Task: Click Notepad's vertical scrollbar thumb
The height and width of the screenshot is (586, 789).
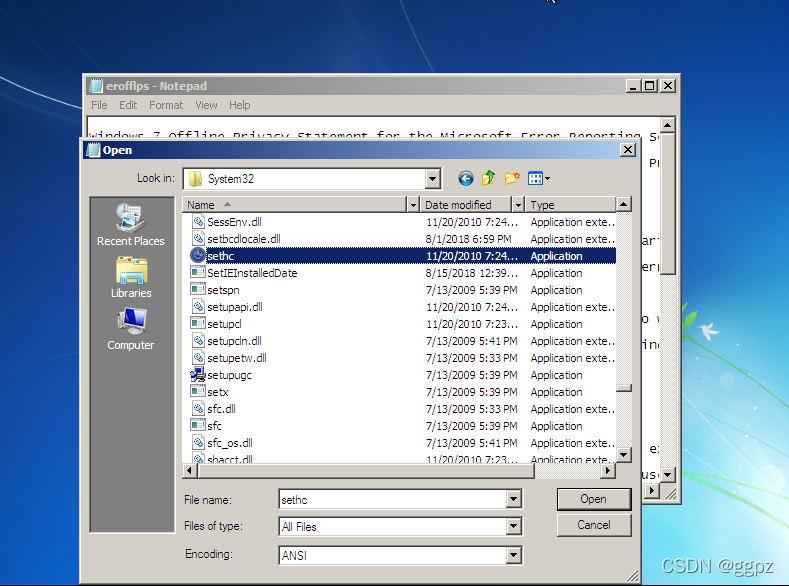Action: coord(668,204)
